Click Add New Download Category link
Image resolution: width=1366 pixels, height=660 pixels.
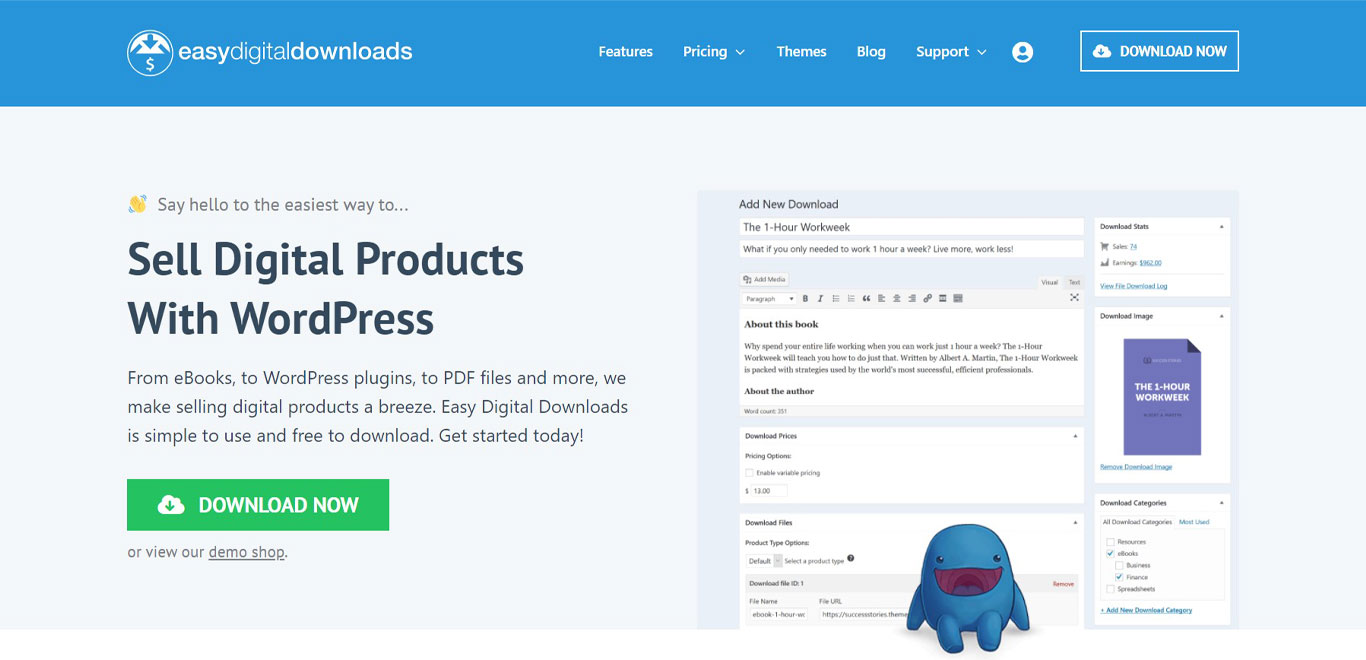pyautogui.click(x=1146, y=610)
